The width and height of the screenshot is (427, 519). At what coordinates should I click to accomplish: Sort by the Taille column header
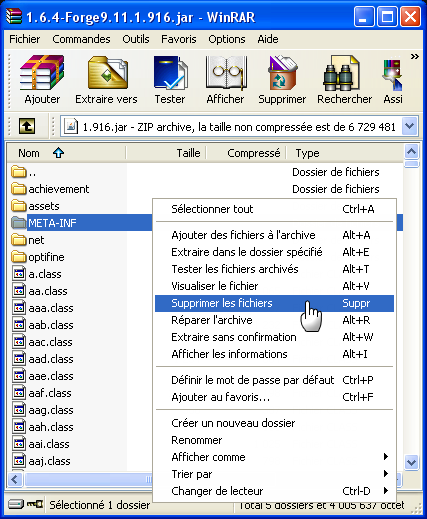(166, 153)
